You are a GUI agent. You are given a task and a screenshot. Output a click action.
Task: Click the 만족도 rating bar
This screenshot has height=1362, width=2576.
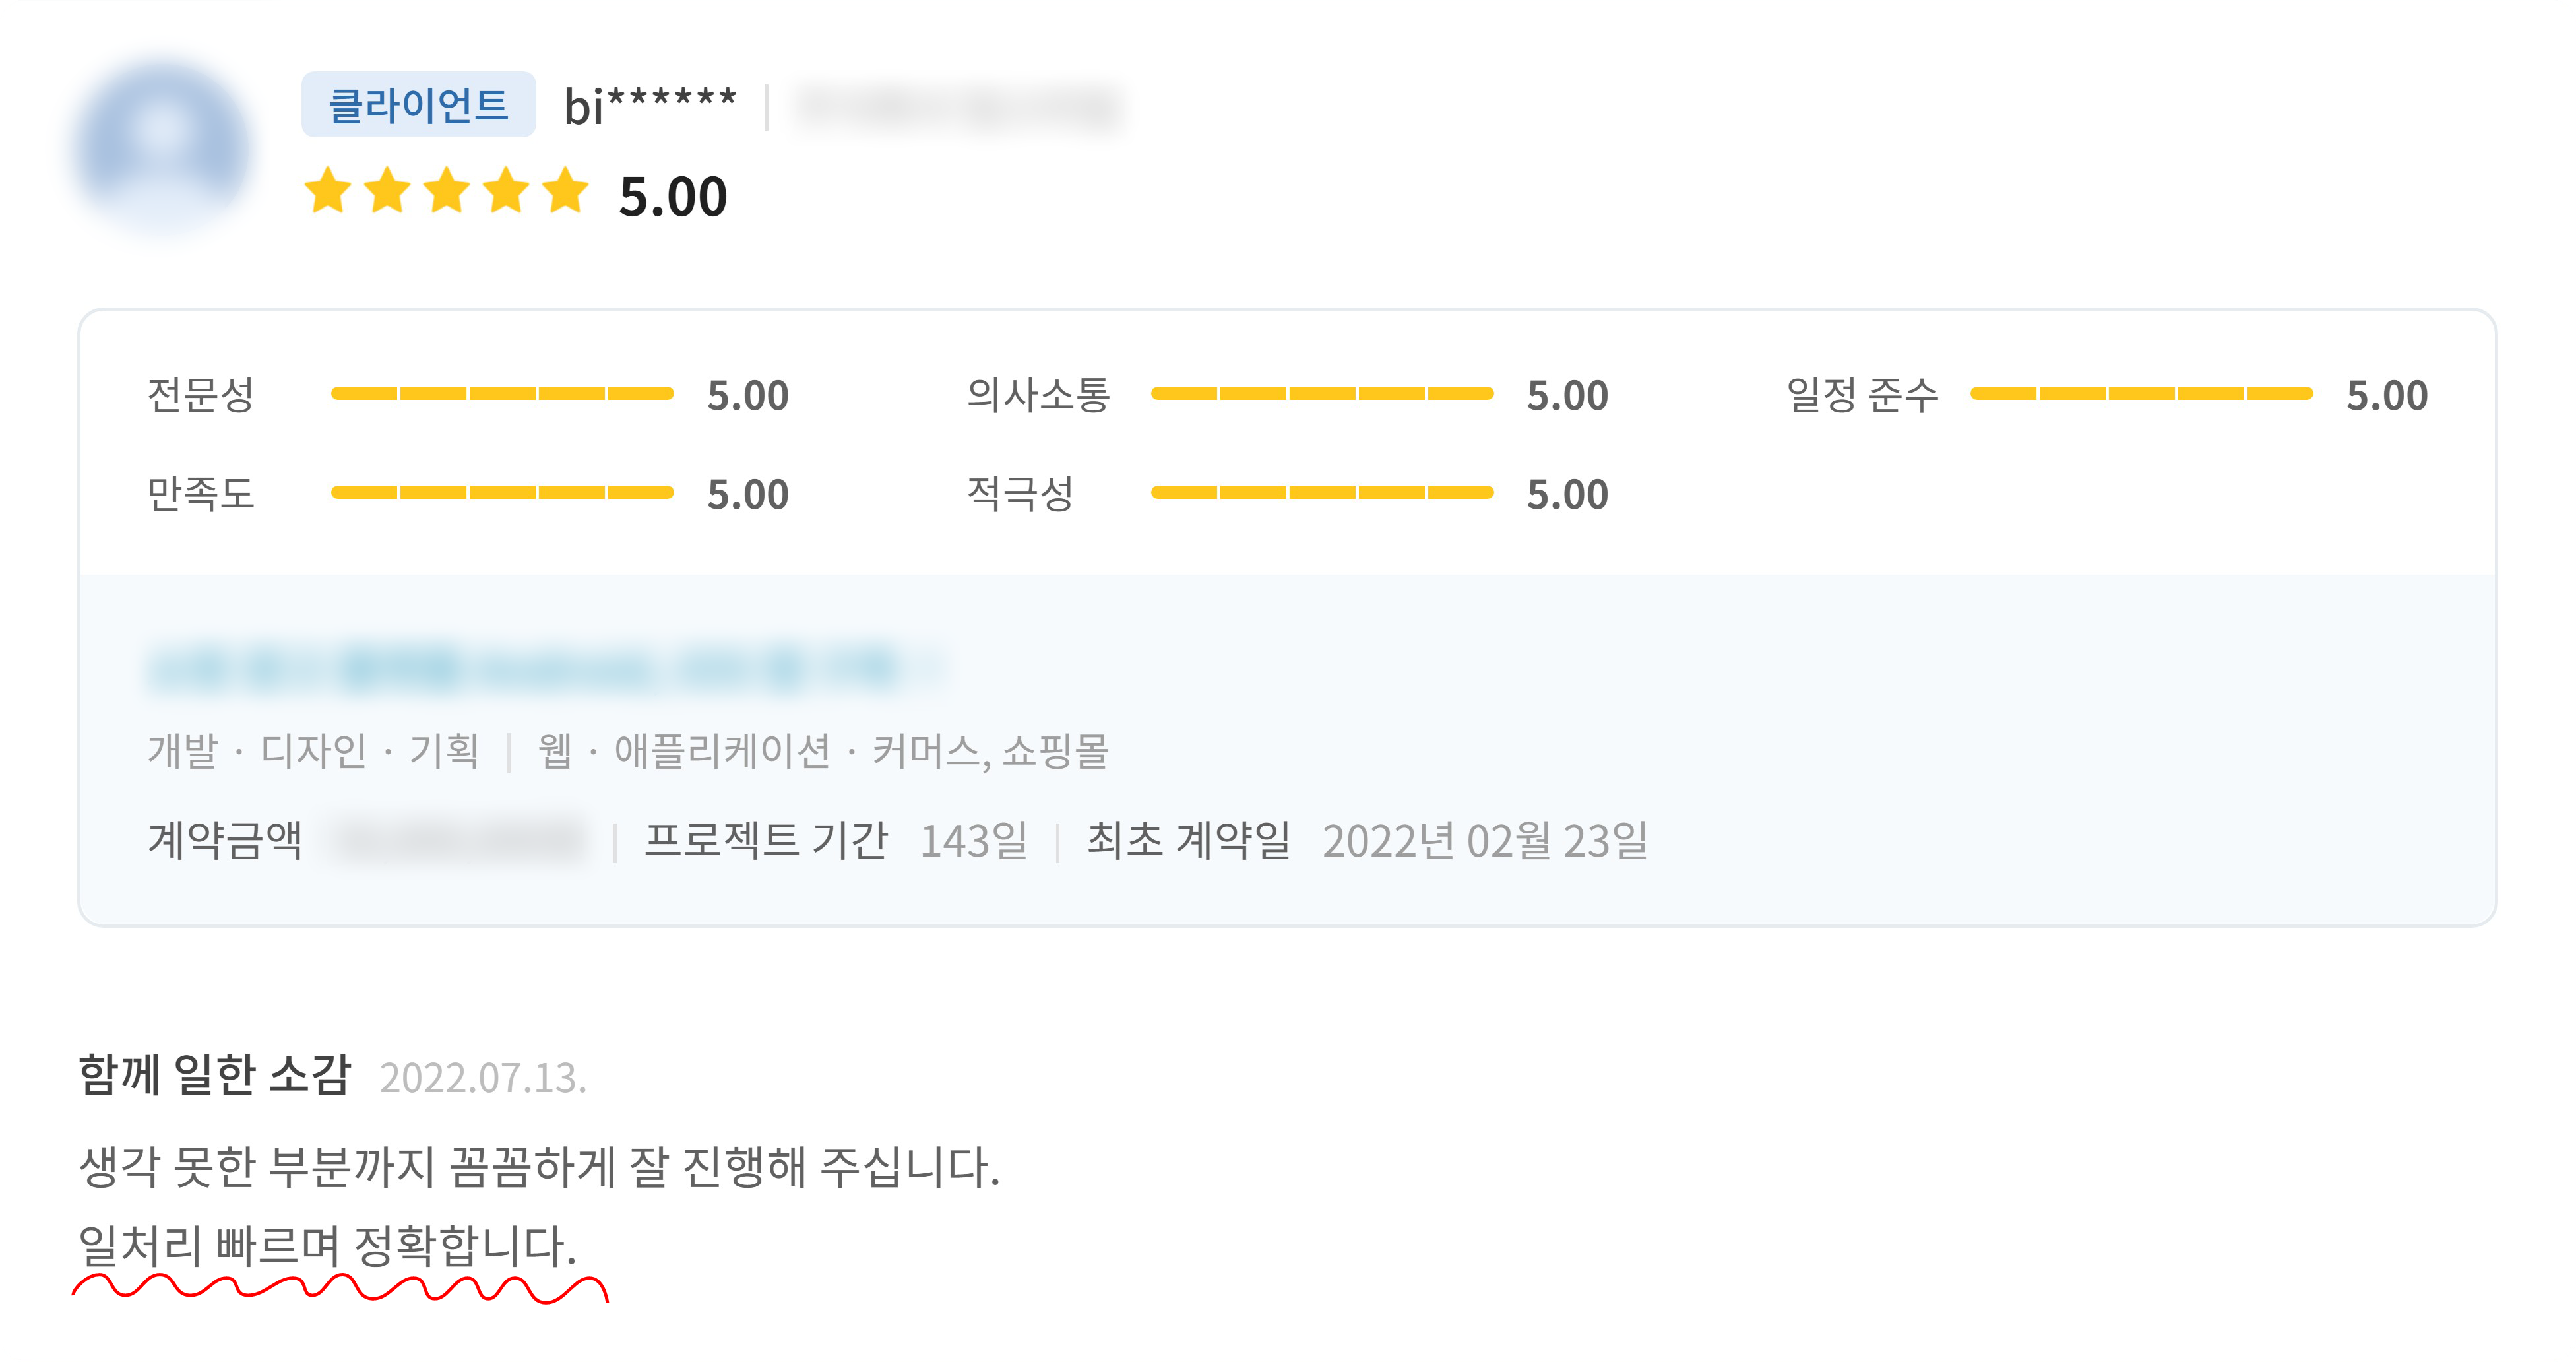pyautogui.click(x=502, y=492)
